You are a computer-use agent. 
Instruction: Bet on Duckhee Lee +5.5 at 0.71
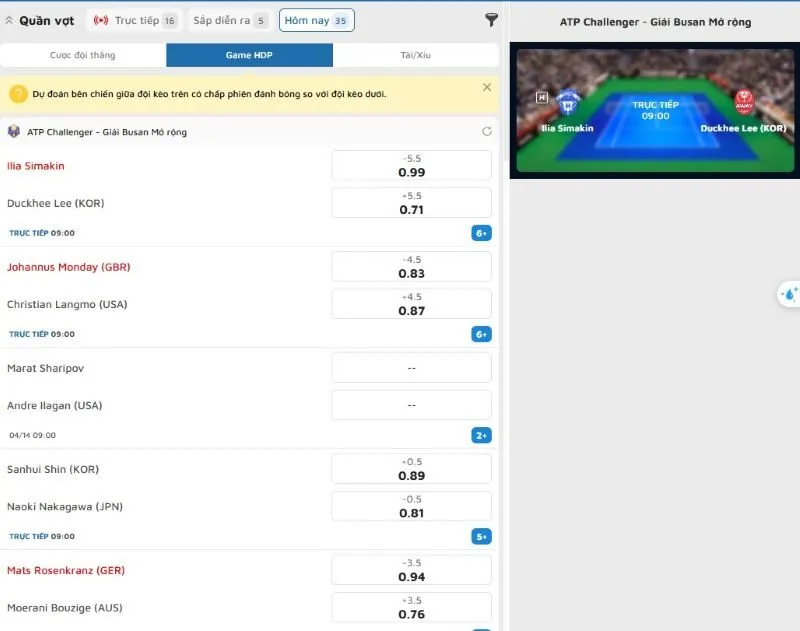(411, 203)
